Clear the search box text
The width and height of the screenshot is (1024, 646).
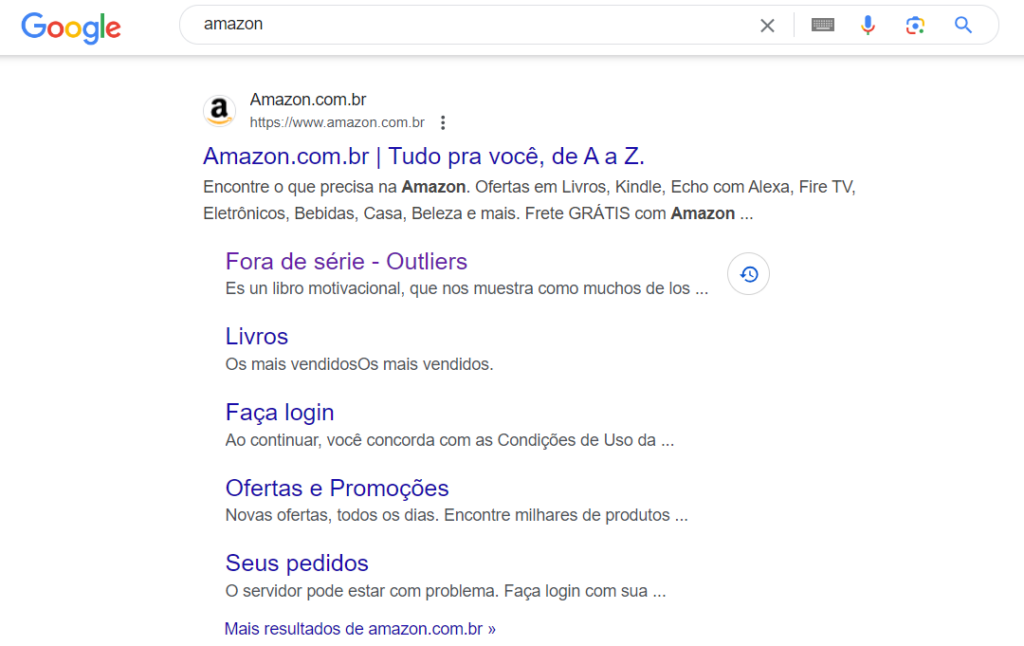[767, 26]
